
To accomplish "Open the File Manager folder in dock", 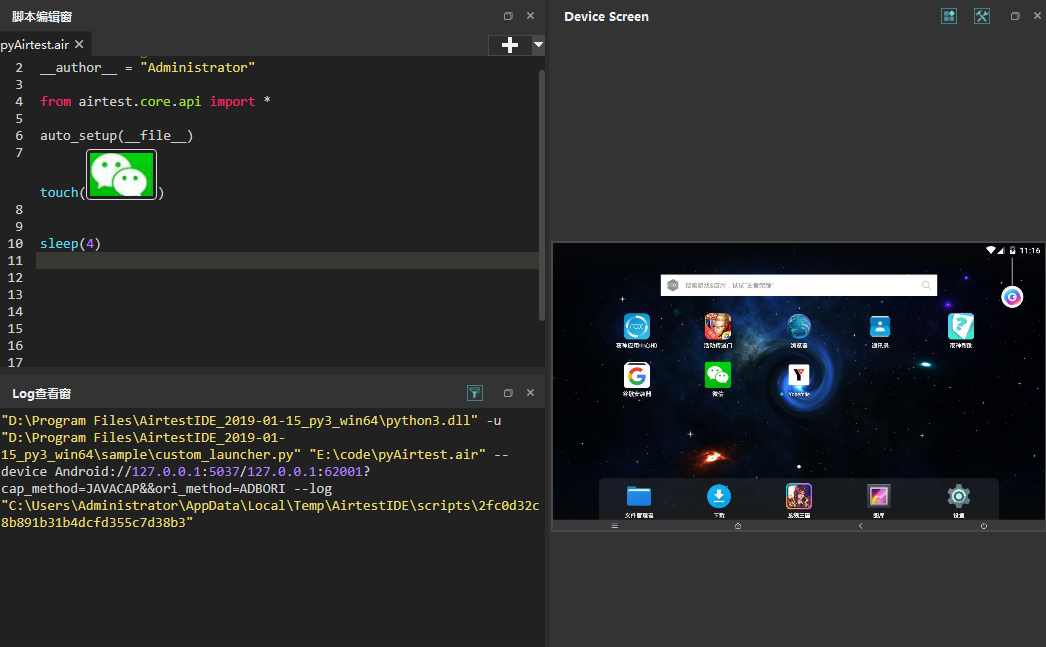I will [x=638, y=496].
